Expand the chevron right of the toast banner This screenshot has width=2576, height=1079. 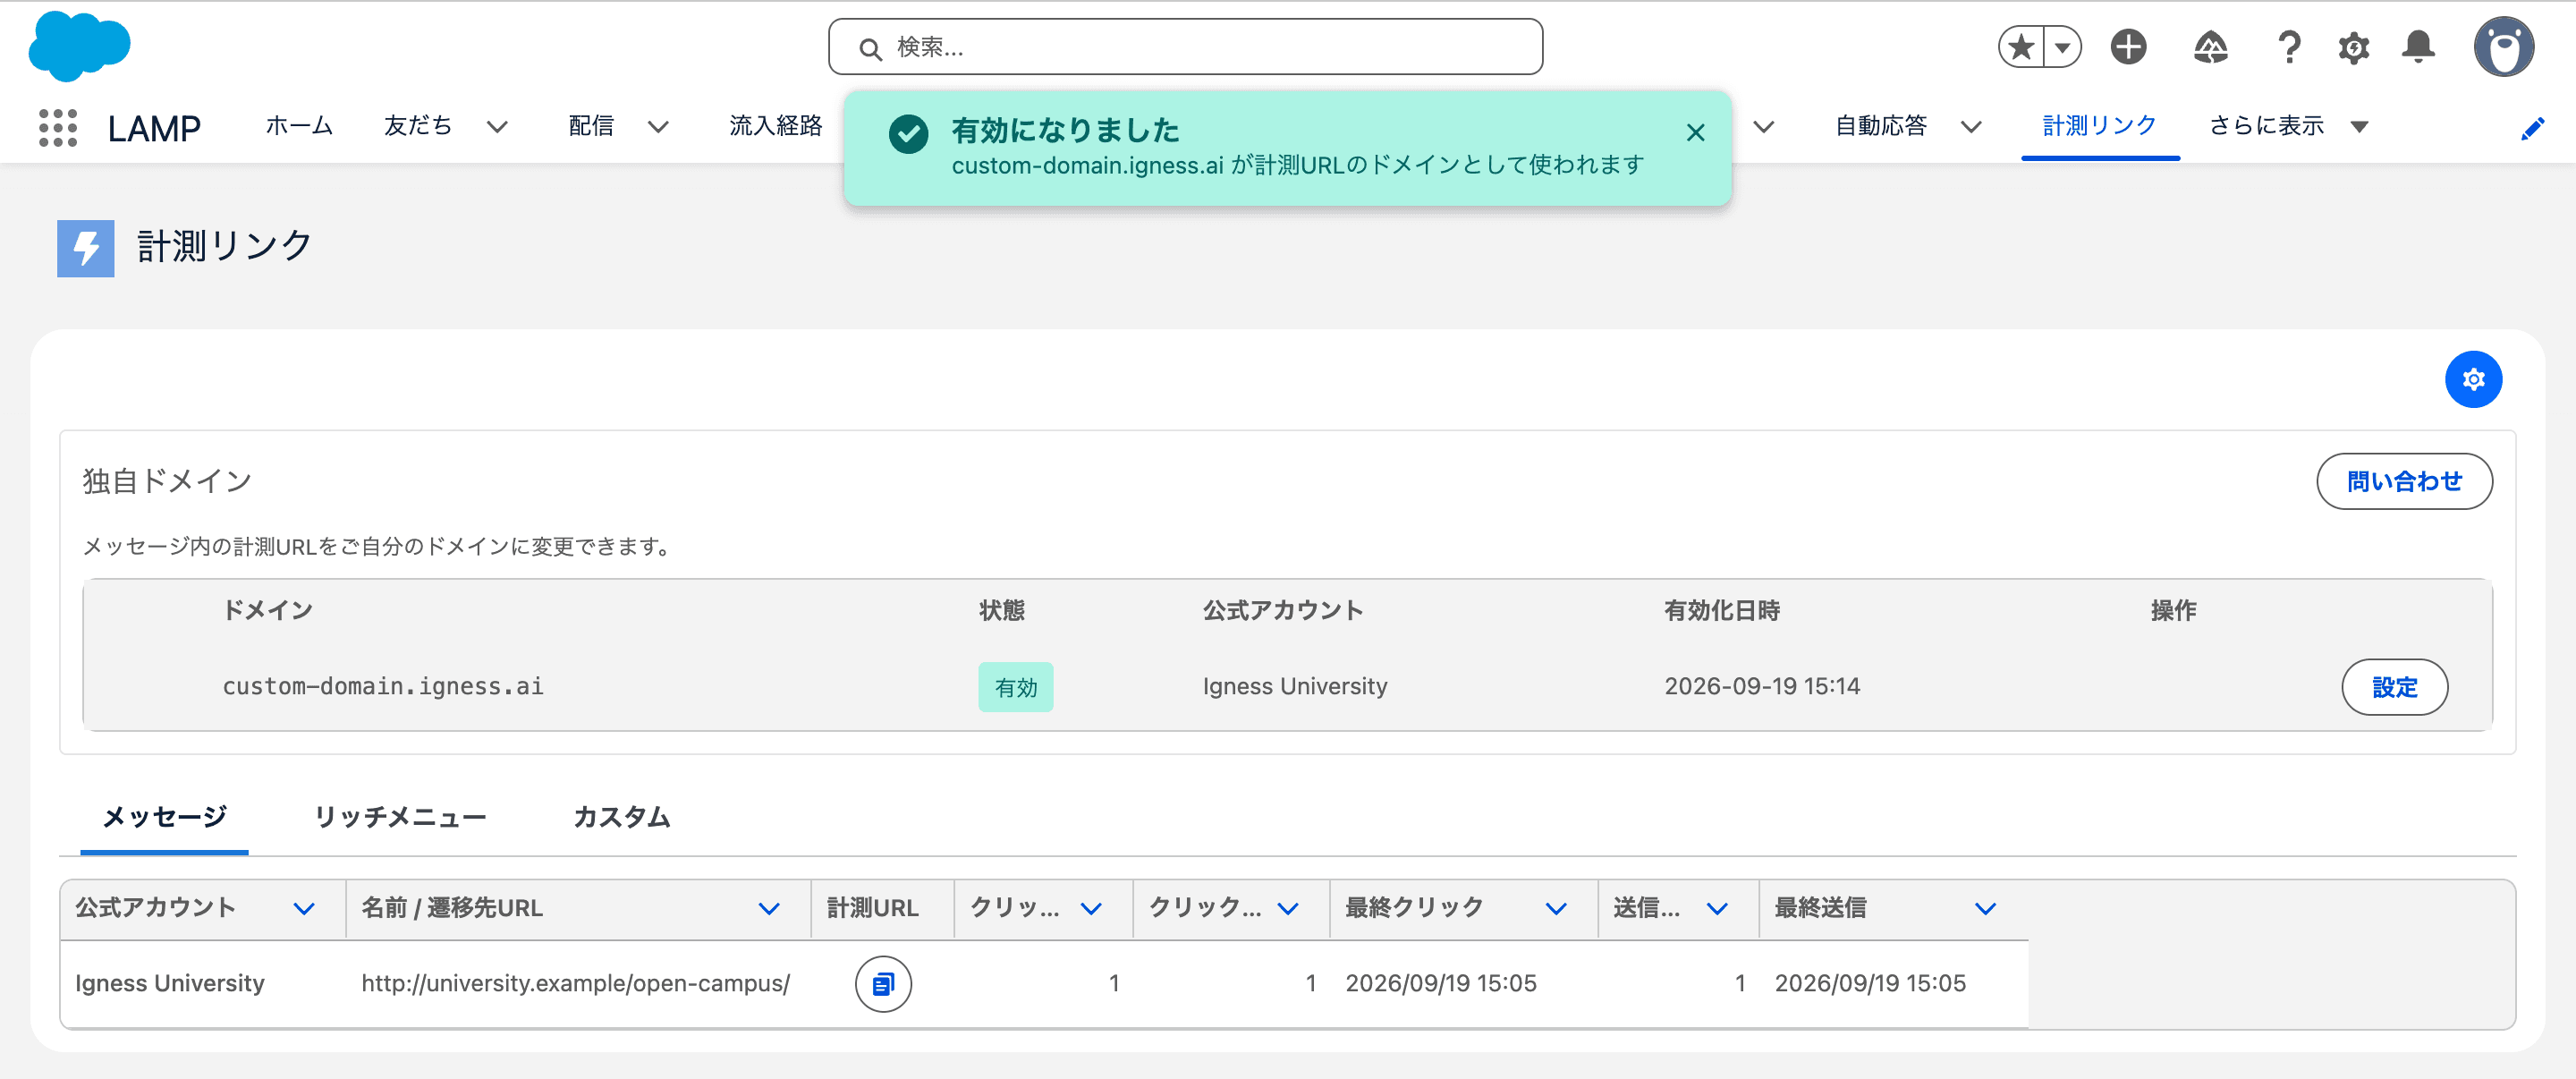[1764, 127]
